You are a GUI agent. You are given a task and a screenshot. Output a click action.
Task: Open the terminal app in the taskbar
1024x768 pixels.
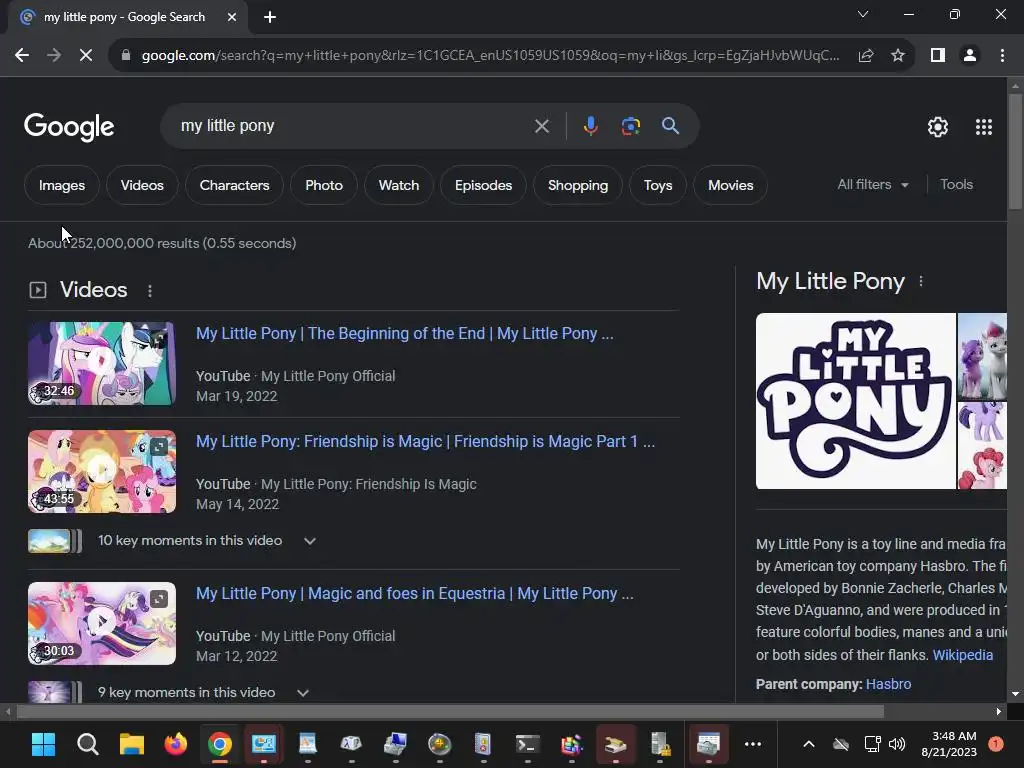pos(528,744)
